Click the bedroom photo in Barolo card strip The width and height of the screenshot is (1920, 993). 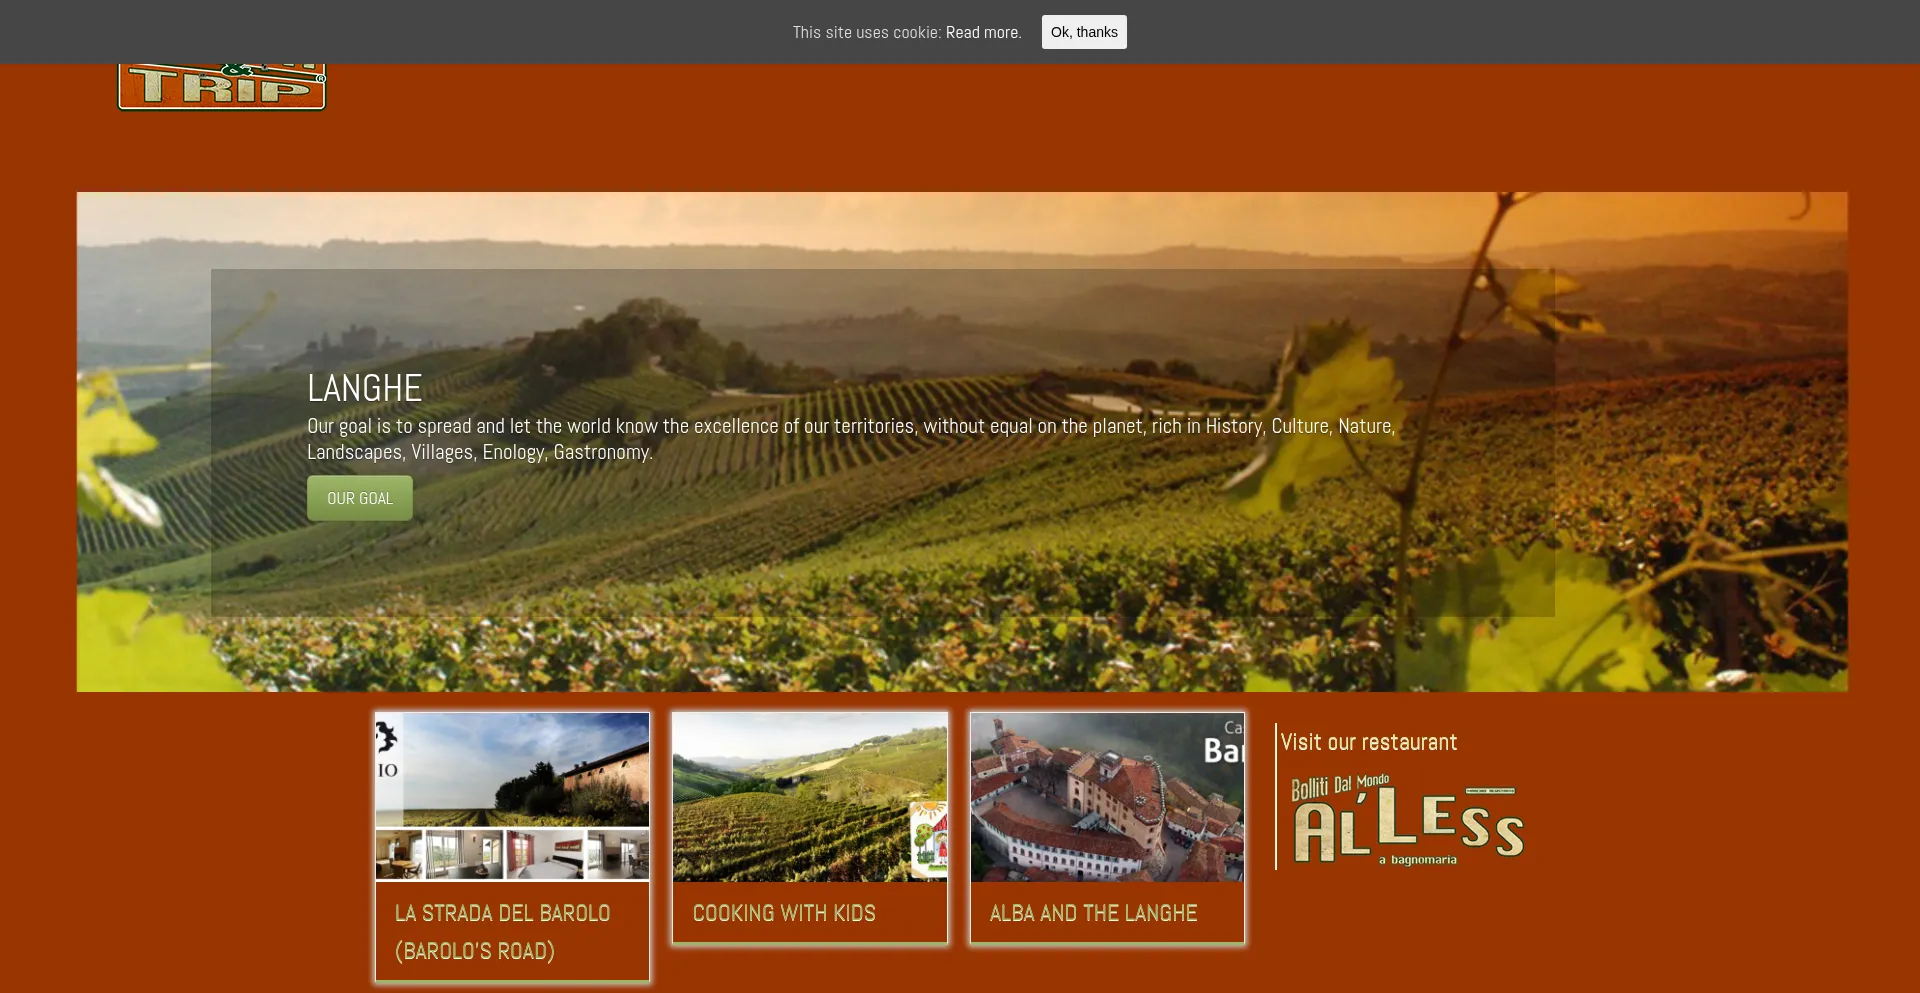pyautogui.click(x=546, y=854)
